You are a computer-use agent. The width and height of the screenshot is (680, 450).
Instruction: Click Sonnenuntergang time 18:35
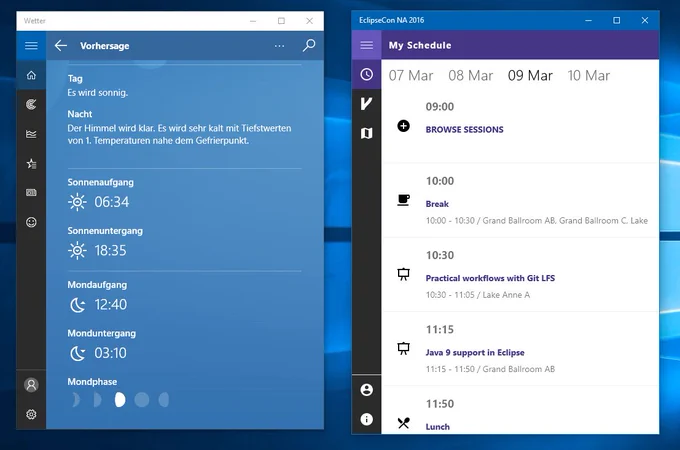click(111, 251)
